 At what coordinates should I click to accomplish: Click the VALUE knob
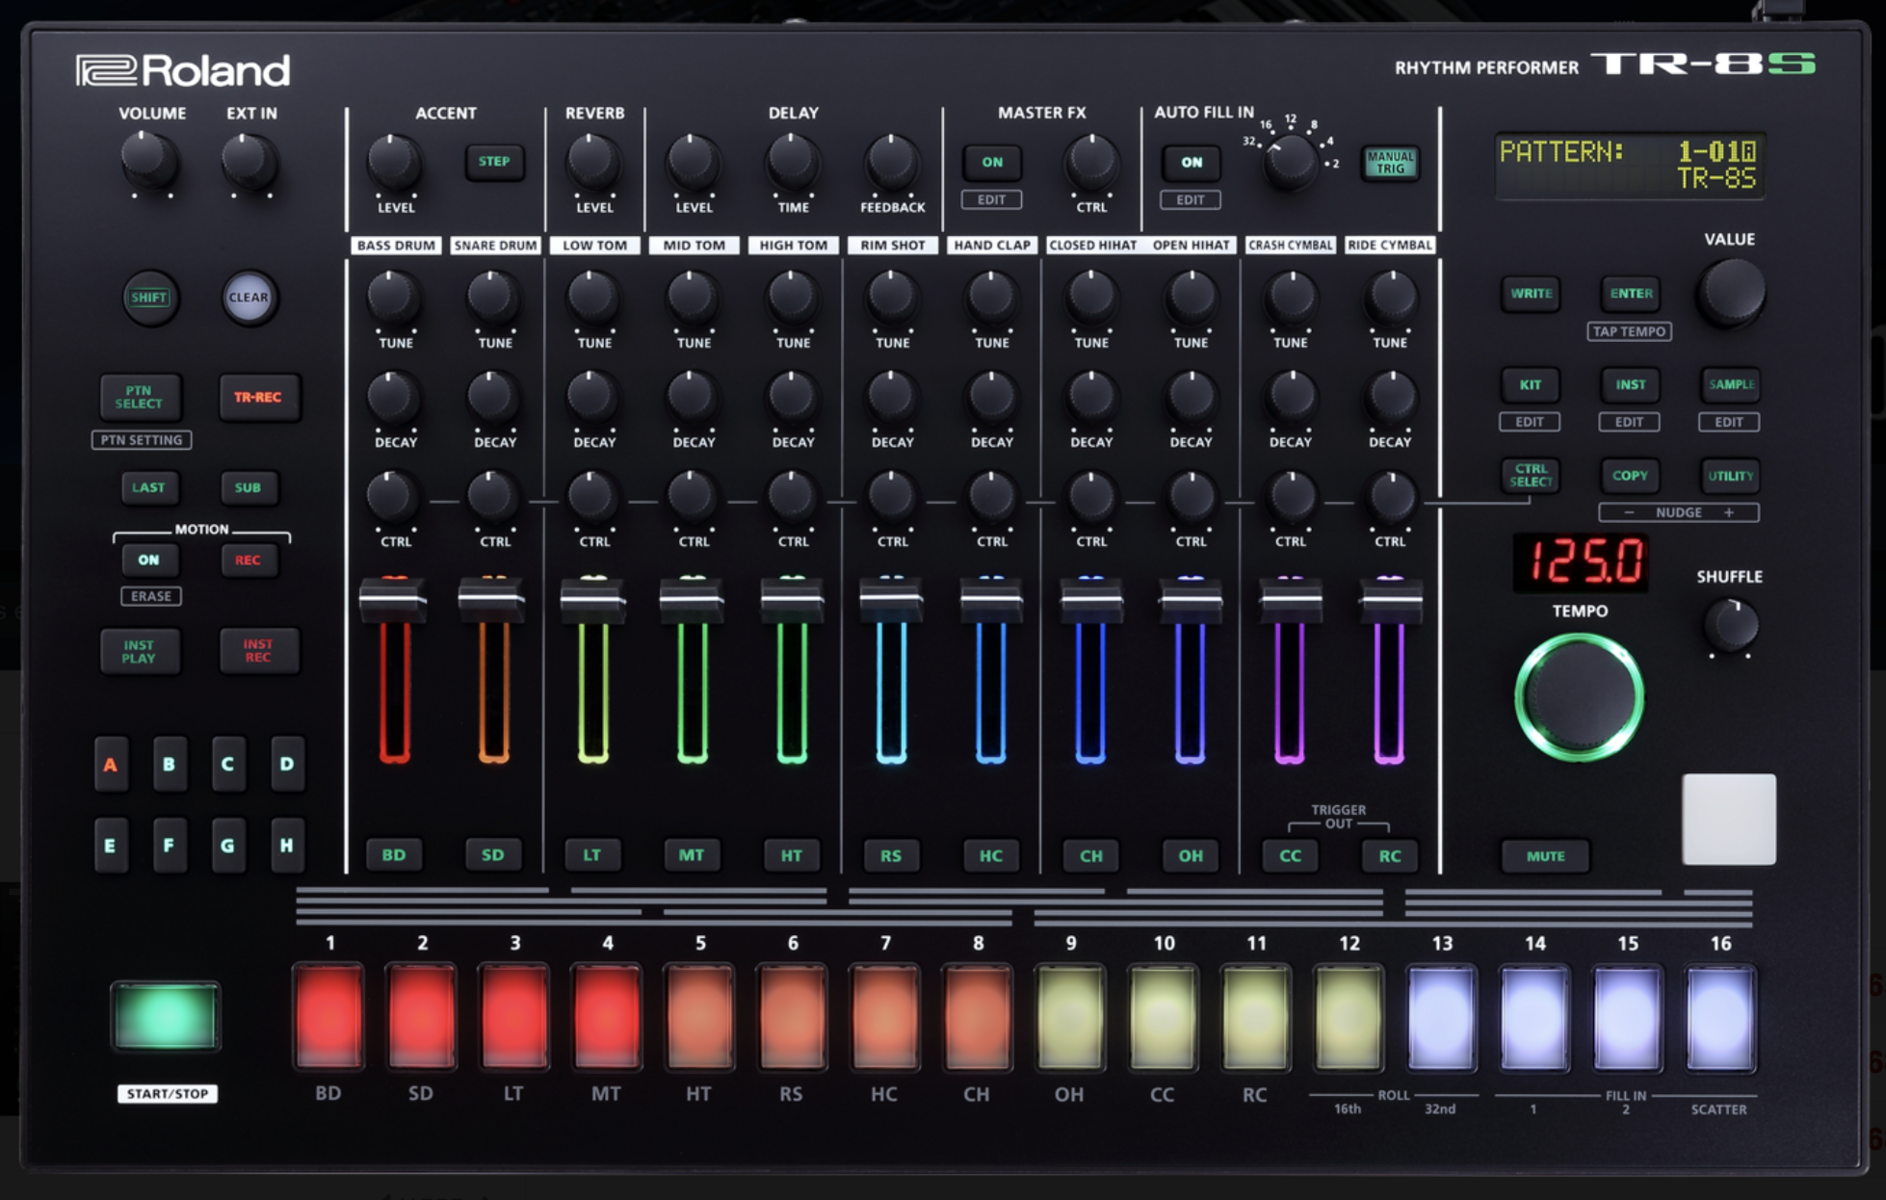click(1730, 292)
